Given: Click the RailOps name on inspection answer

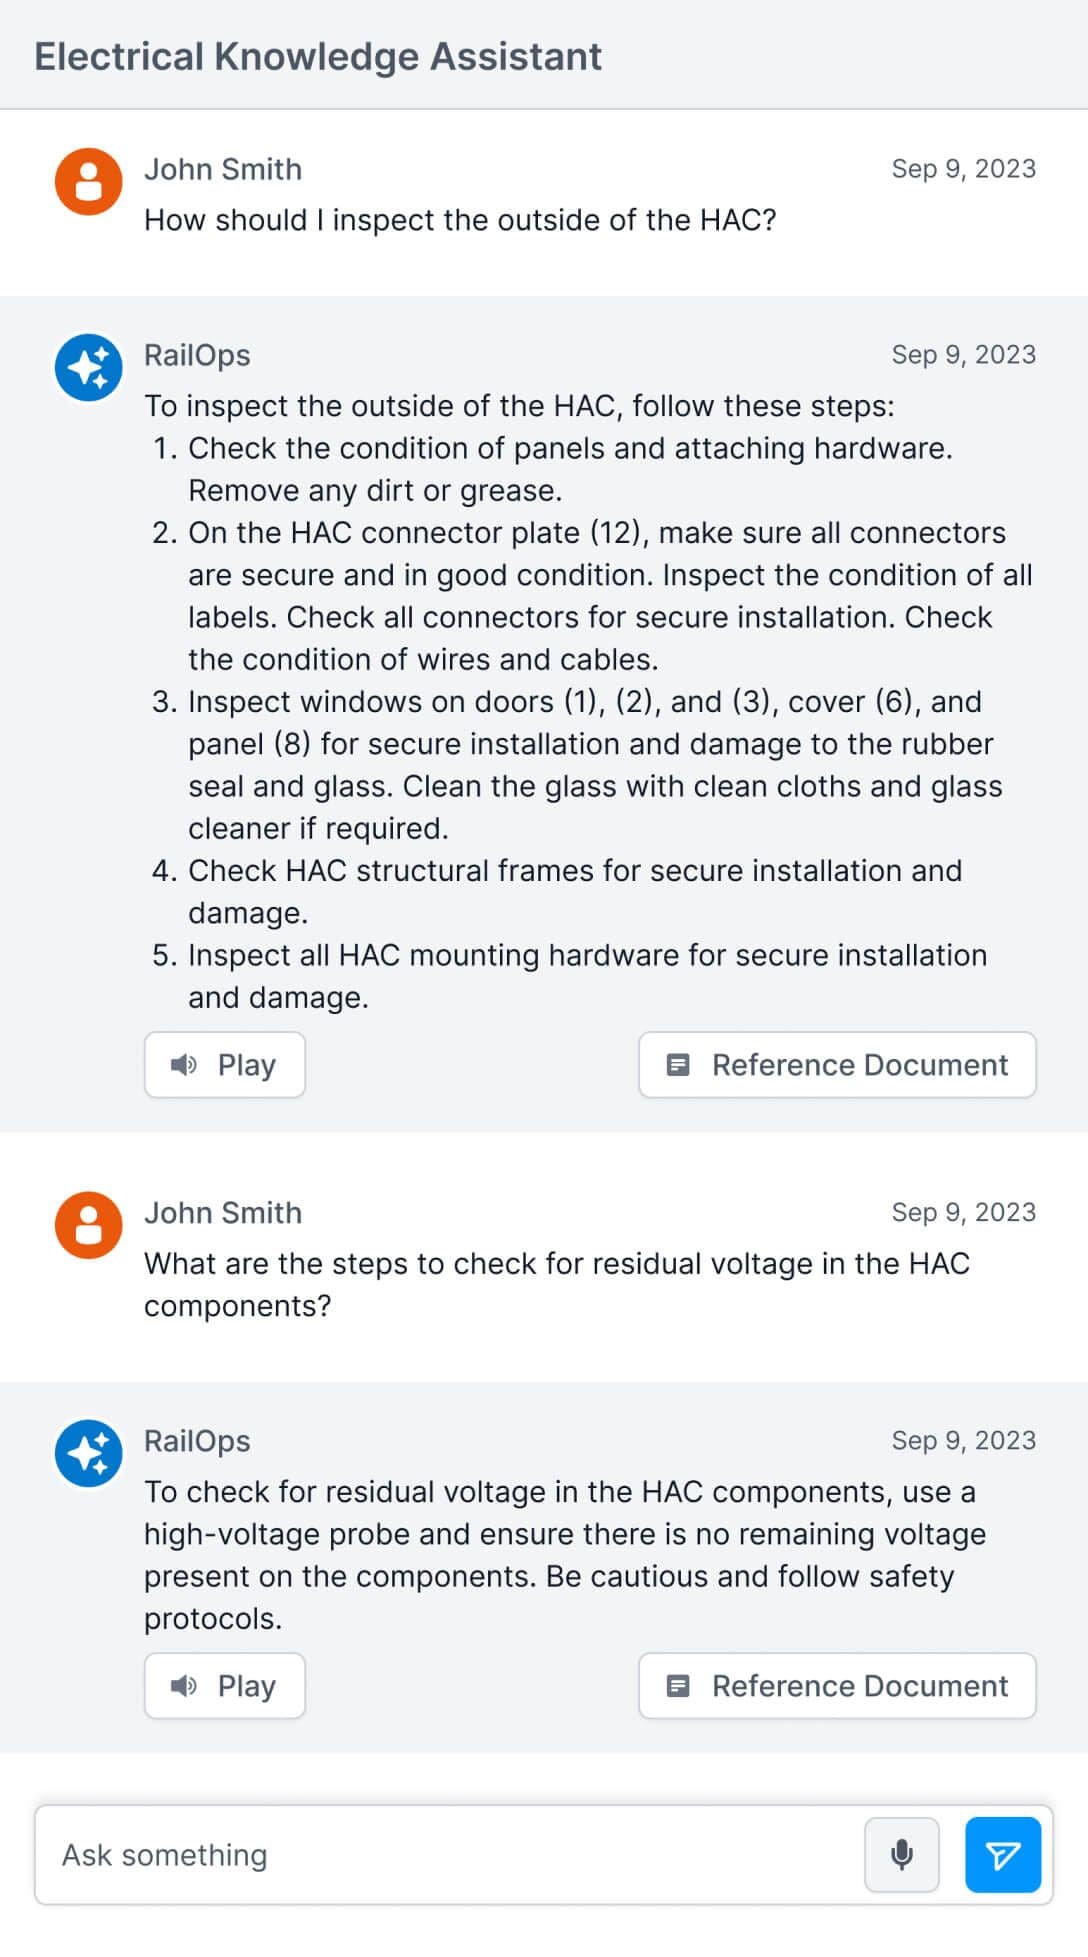Looking at the screenshot, I should click(x=197, y=355).
